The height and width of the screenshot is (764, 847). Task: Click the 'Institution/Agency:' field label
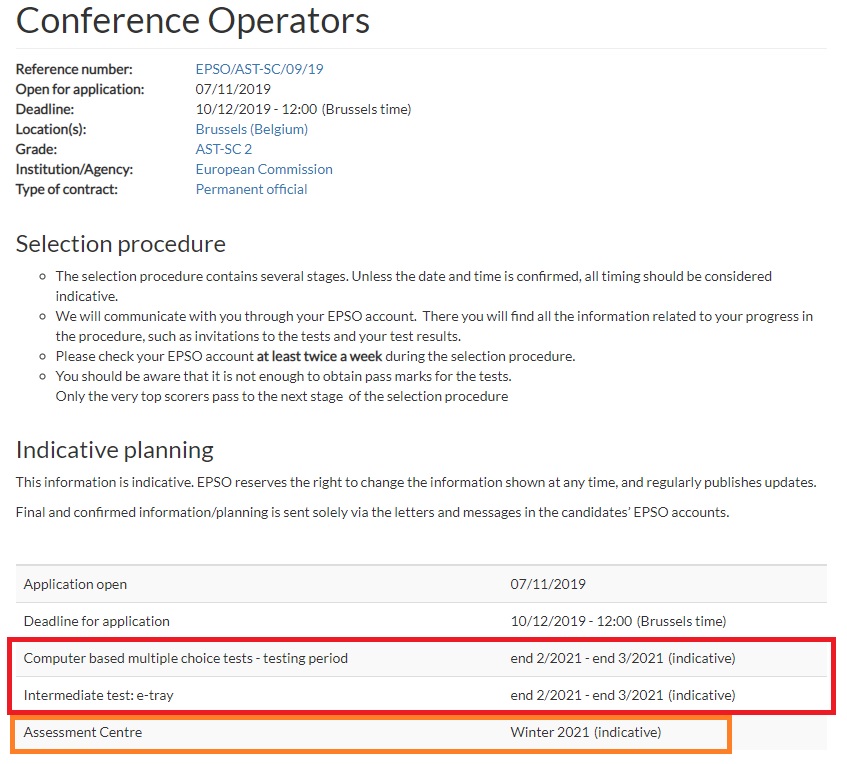tap(74, 169)
